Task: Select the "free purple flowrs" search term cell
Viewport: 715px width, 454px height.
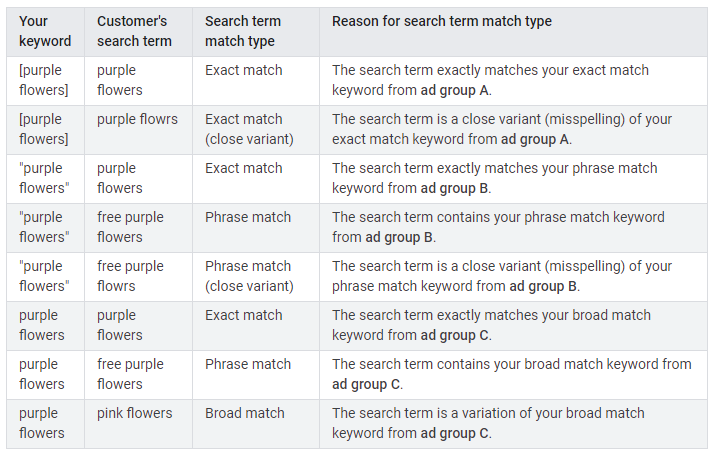Action: (x=130, y=276)
